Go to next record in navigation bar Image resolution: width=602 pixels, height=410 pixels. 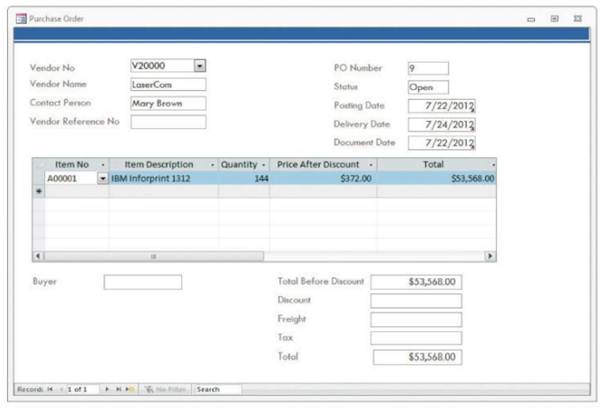(x=107, y=389)
